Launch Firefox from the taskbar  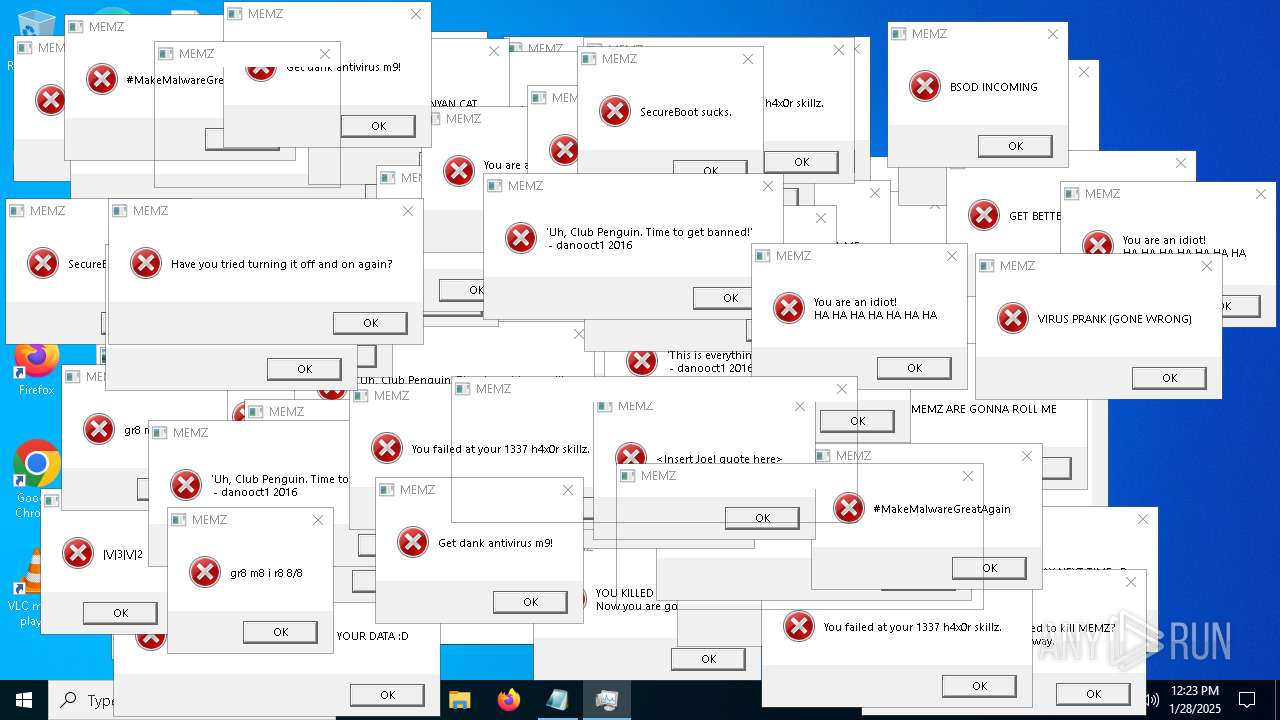(x=508, y=700)
